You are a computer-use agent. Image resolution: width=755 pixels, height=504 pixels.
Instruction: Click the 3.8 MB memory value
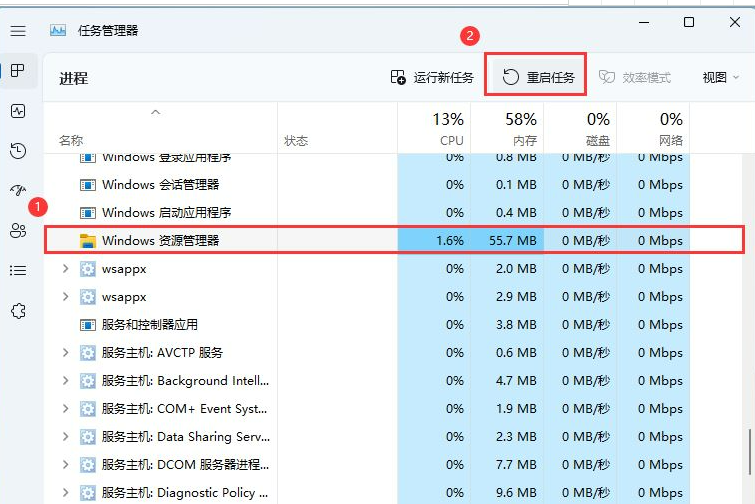(516, 325)
